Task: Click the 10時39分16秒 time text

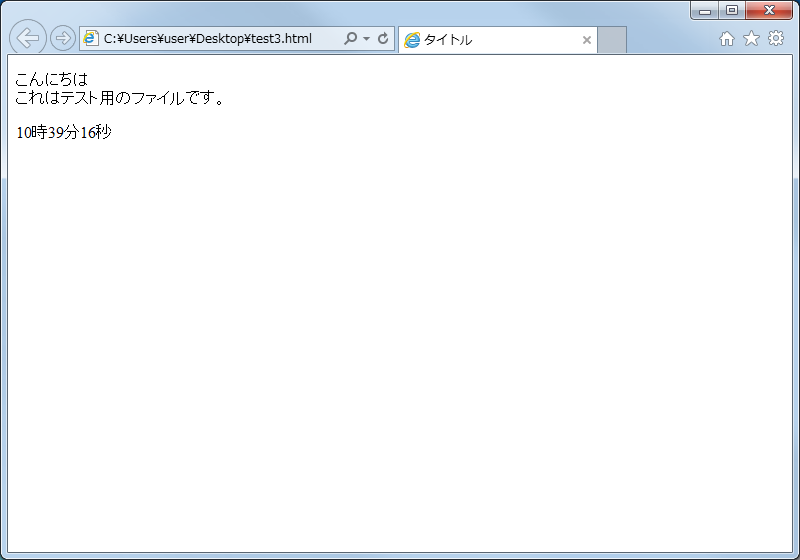Action: point(63,132)
